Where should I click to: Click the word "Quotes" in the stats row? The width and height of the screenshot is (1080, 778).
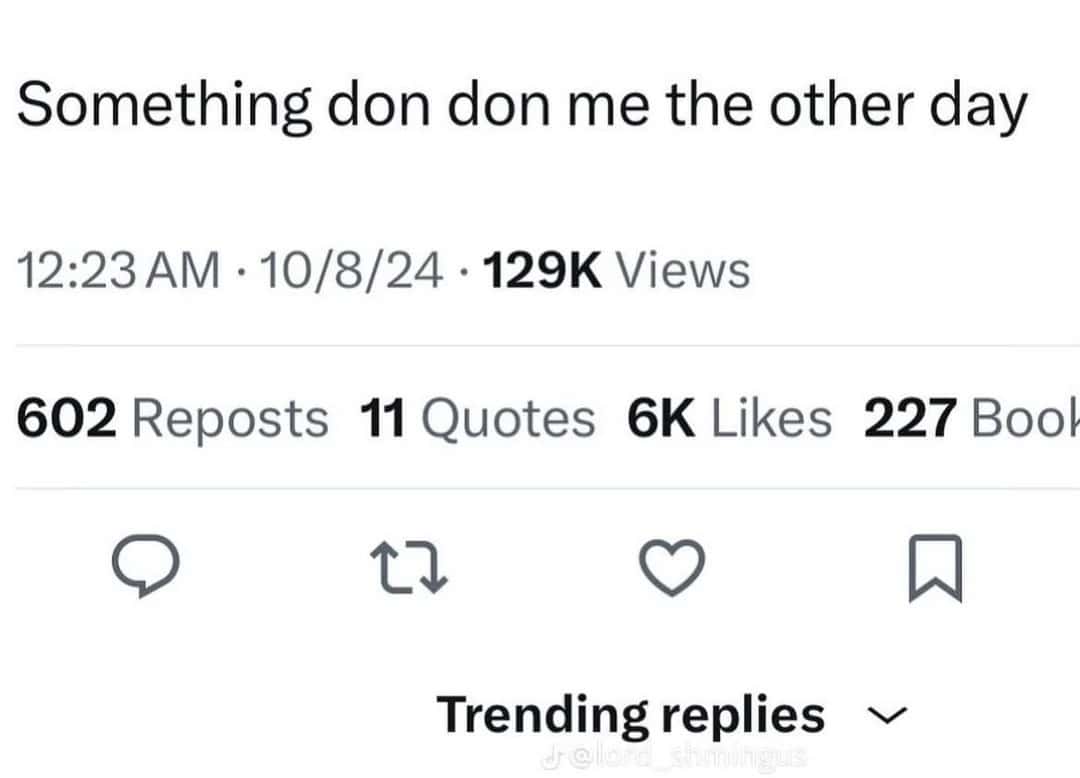pos(507,417)
